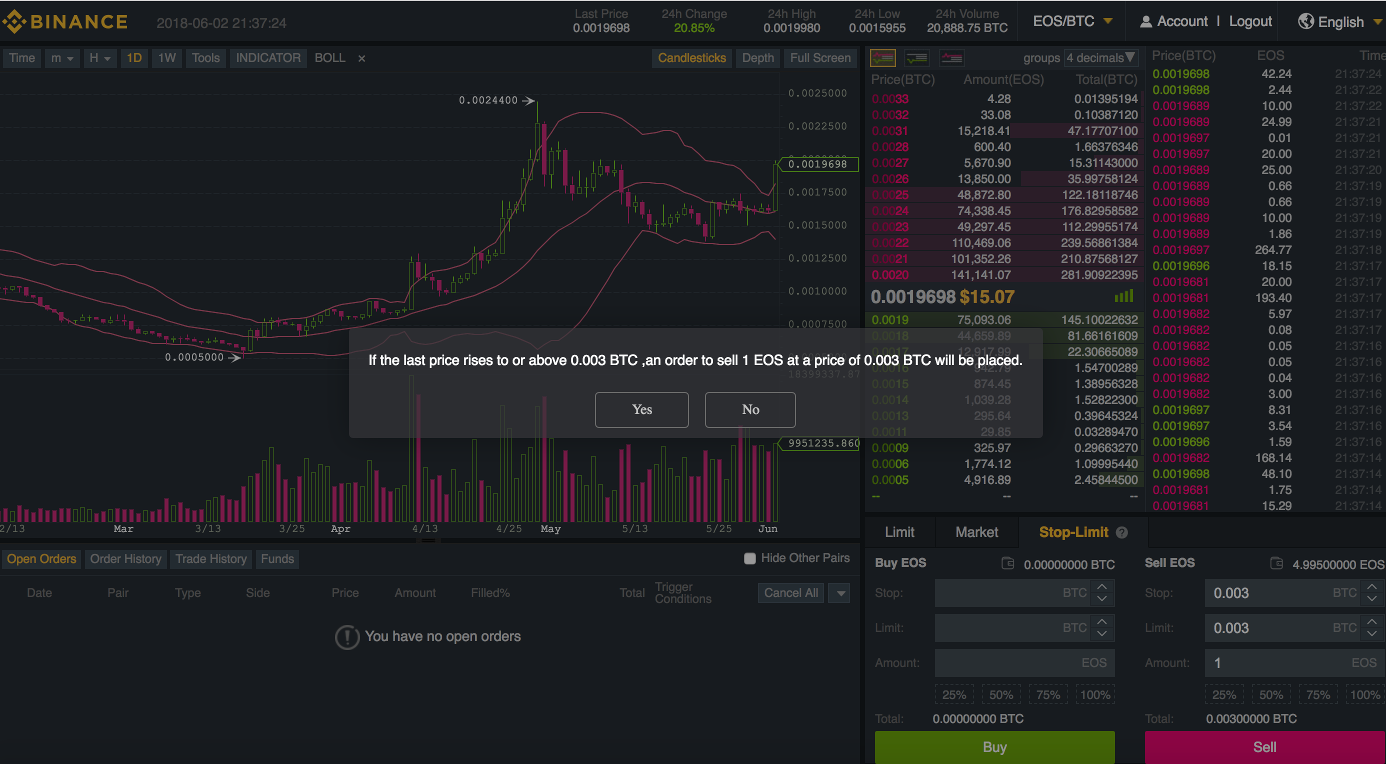Open the Trade History tab
The height and width of the screenshot is (764, 1386).
tap(211, 559)
